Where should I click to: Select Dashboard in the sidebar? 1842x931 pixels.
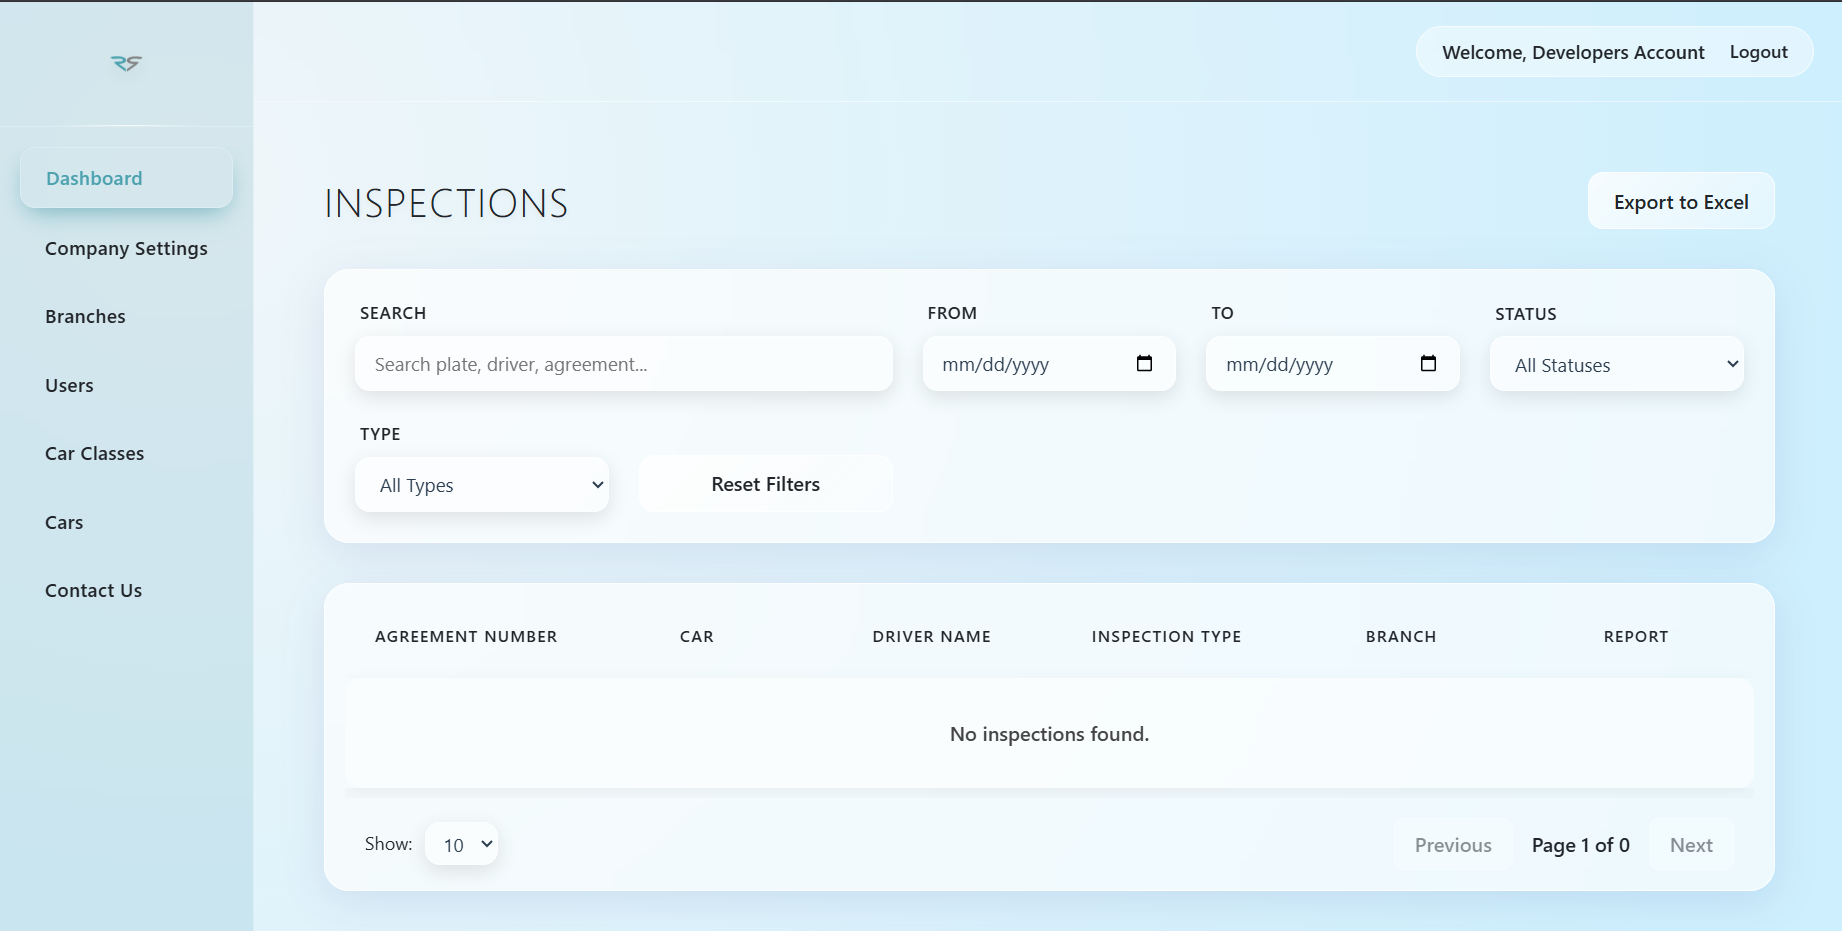(94, 178)
